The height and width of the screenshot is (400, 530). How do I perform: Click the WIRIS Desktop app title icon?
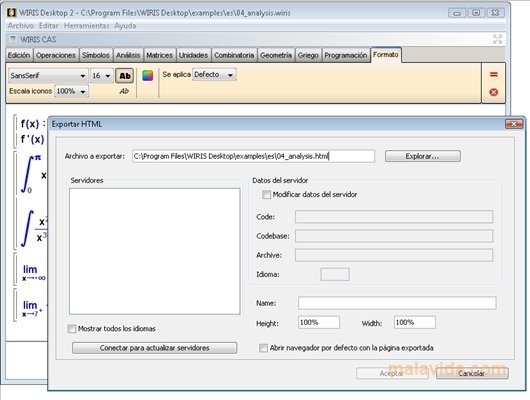[11, 13]
